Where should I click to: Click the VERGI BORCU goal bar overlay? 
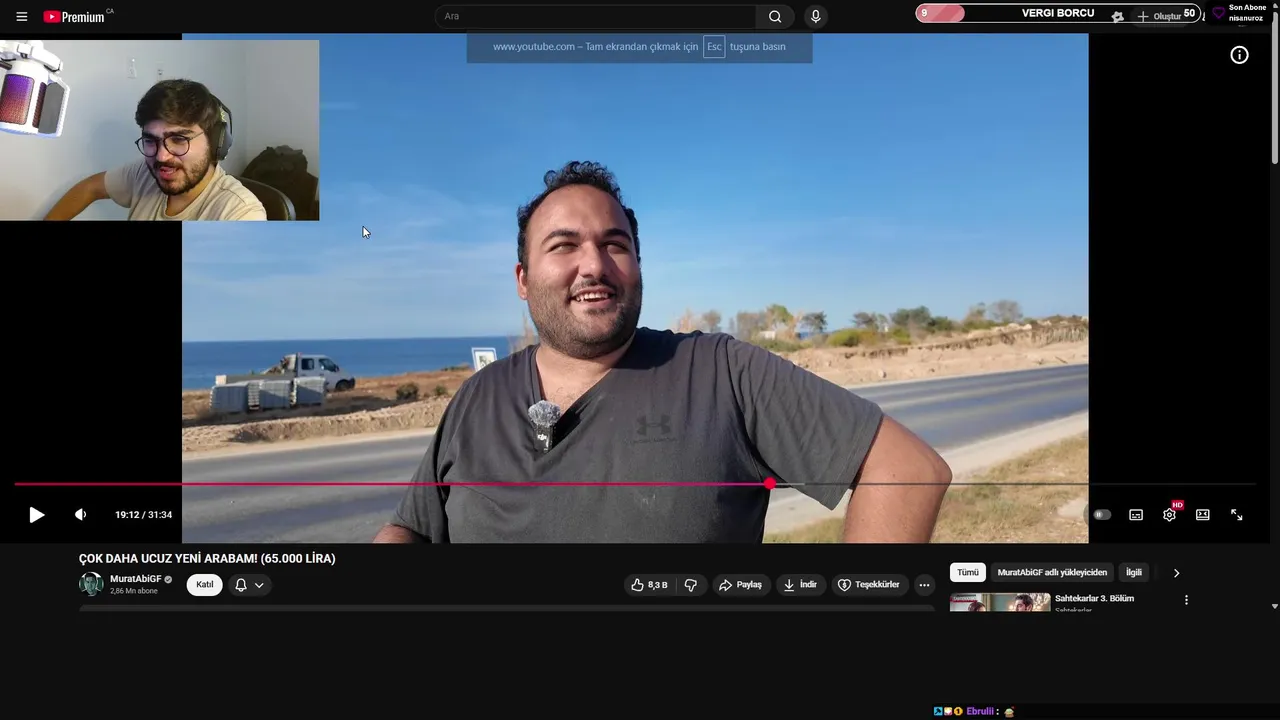1057,14
